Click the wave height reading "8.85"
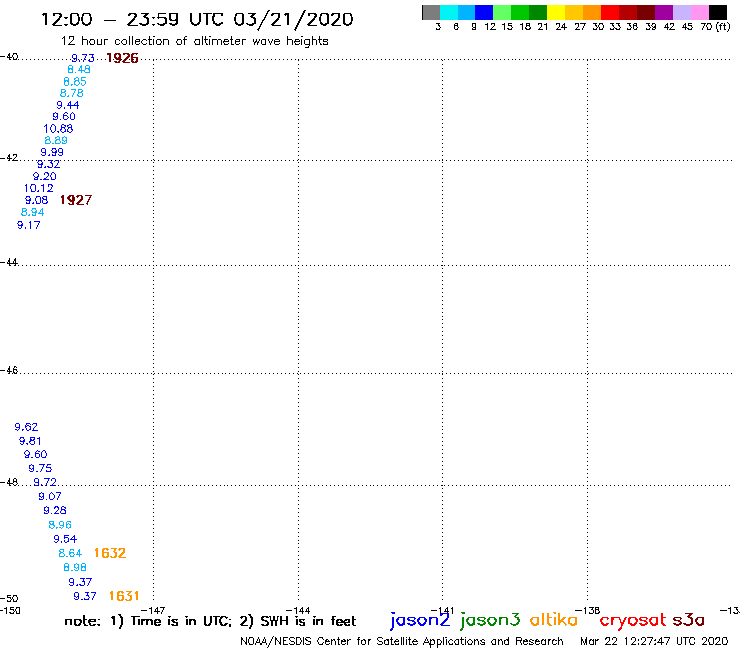740x650 pixels. click(75, 82)
